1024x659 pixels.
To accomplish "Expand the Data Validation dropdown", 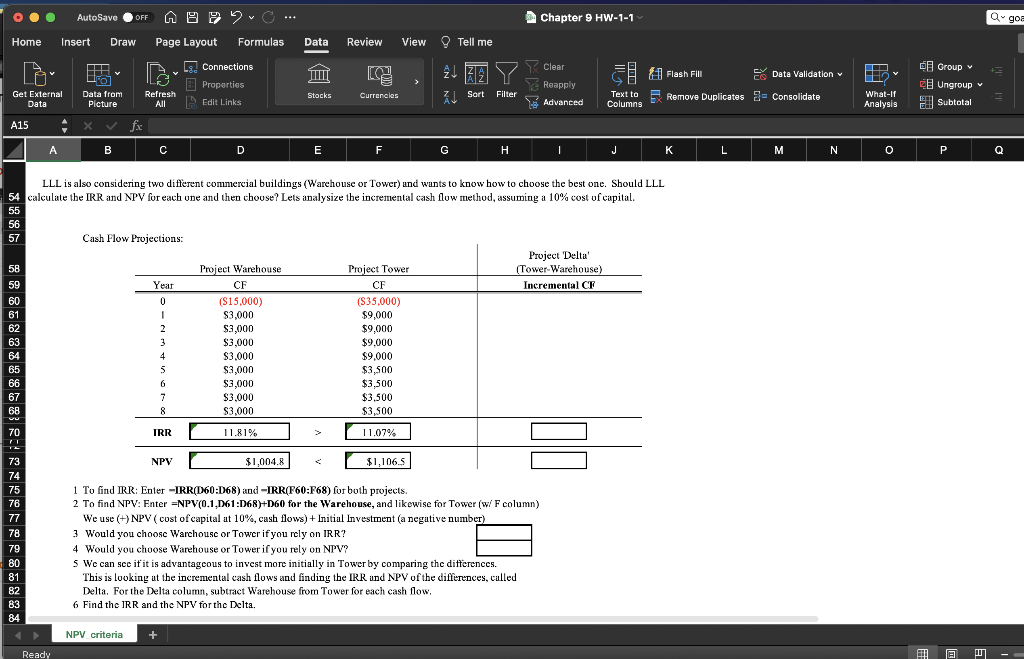I will (x=839, y=74).
